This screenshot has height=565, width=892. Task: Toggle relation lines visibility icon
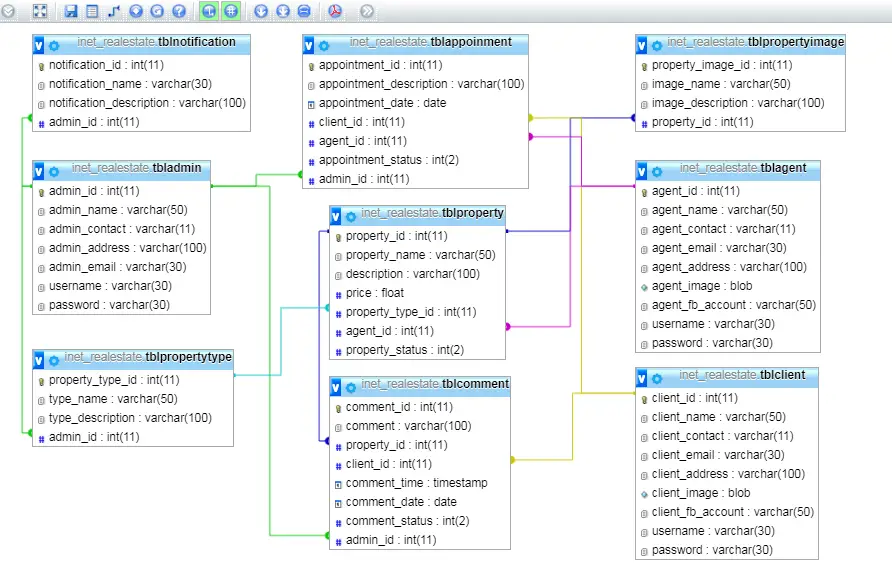click(x=304, y=11)
